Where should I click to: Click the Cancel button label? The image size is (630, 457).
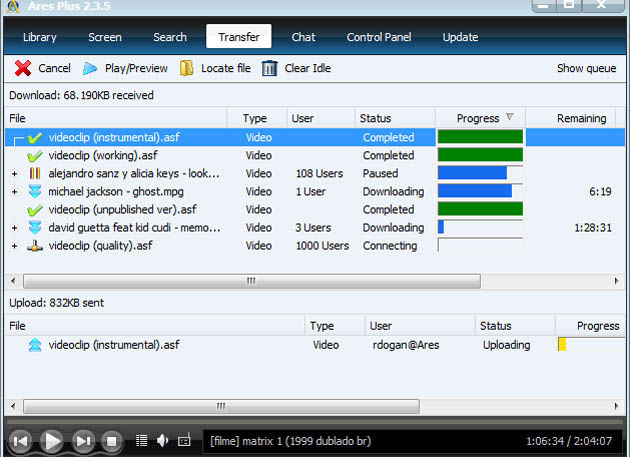pyautogui.click(x=54, y=68)
